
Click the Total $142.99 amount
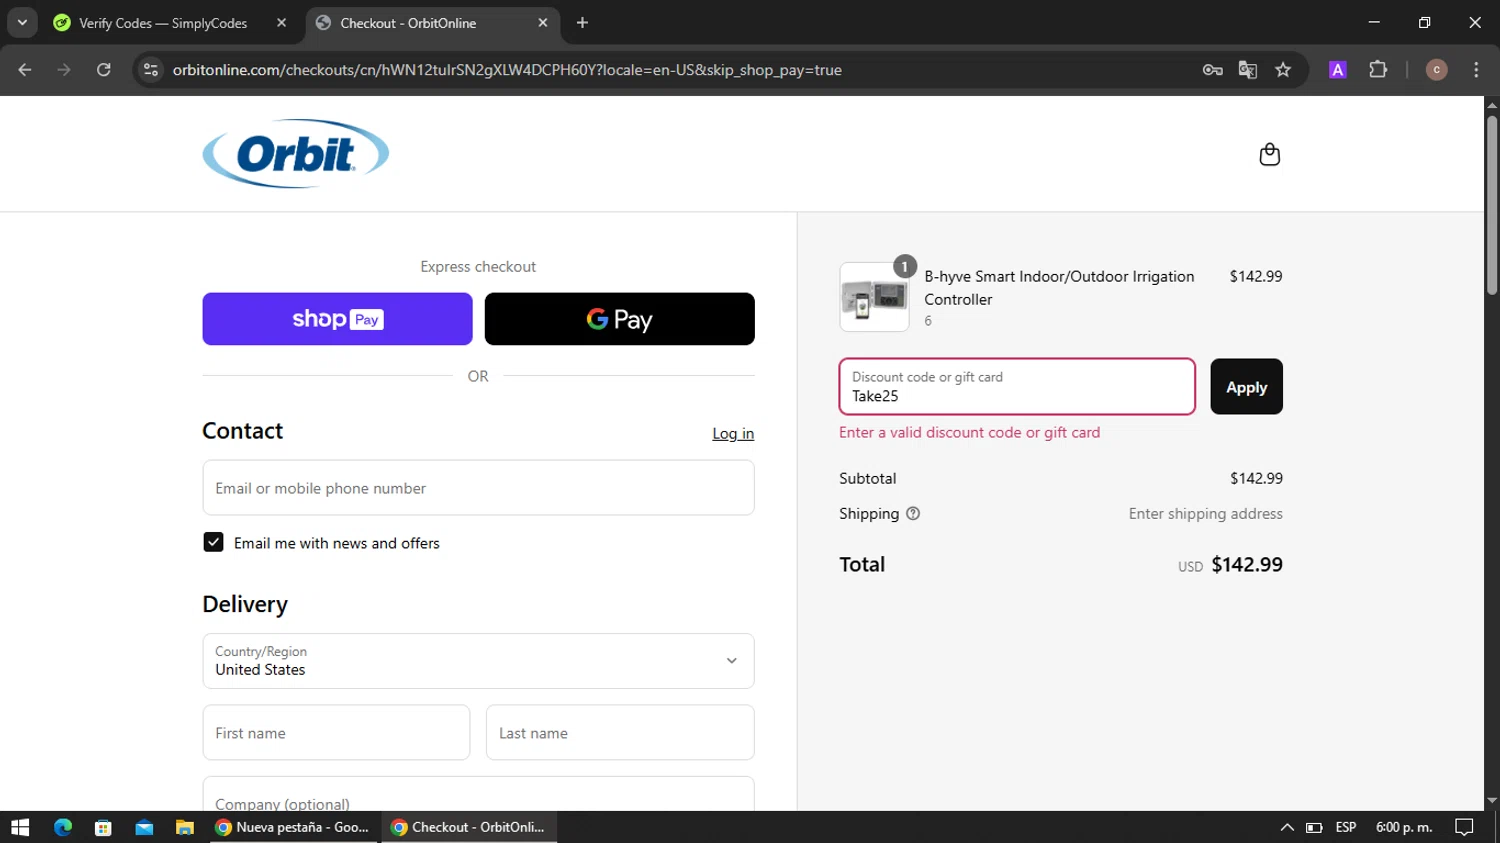point(1247,564)
